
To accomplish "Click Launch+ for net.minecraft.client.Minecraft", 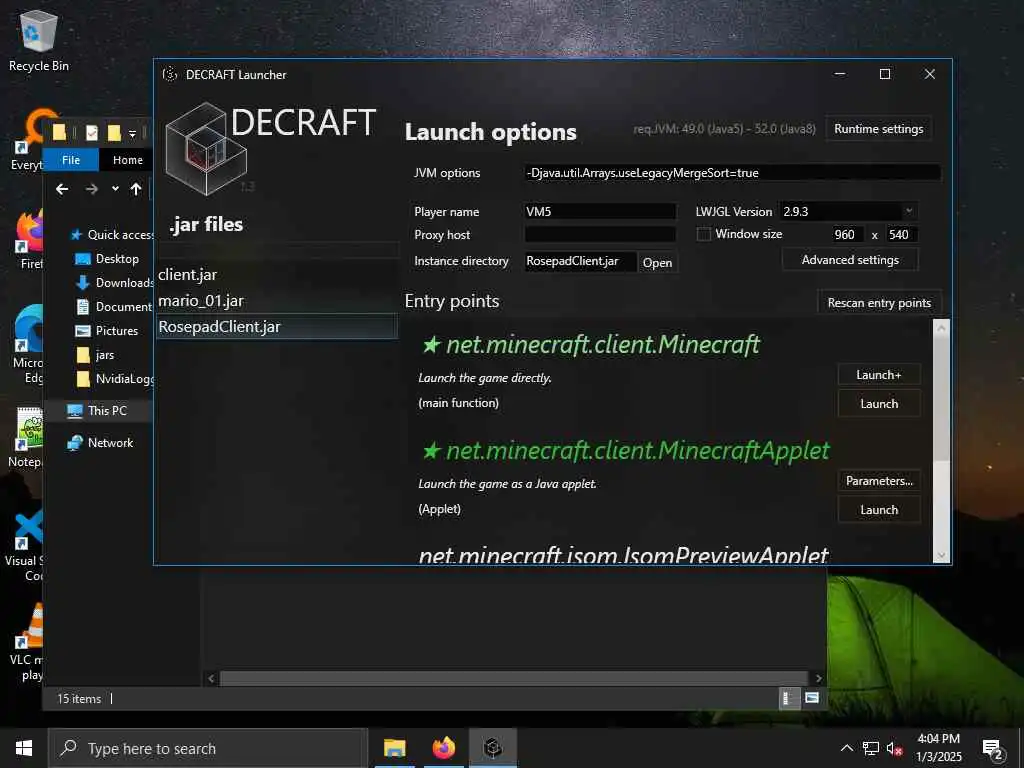I will 879,375.
